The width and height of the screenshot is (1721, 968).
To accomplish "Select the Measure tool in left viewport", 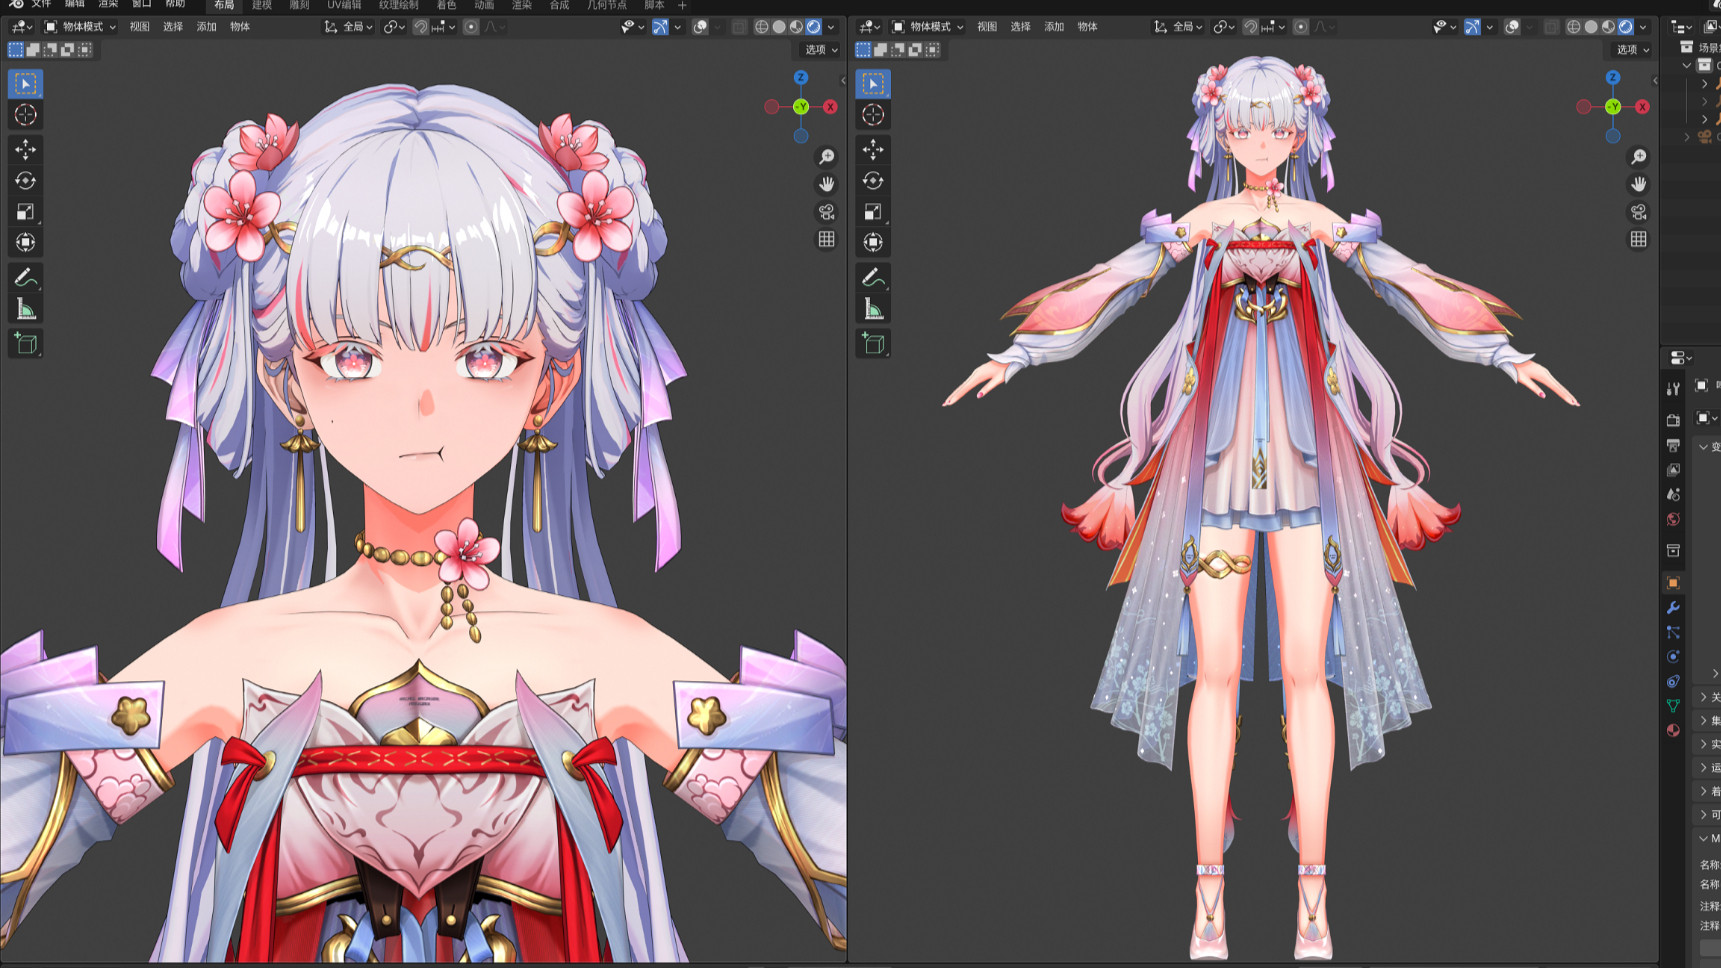I will point(25,309).
